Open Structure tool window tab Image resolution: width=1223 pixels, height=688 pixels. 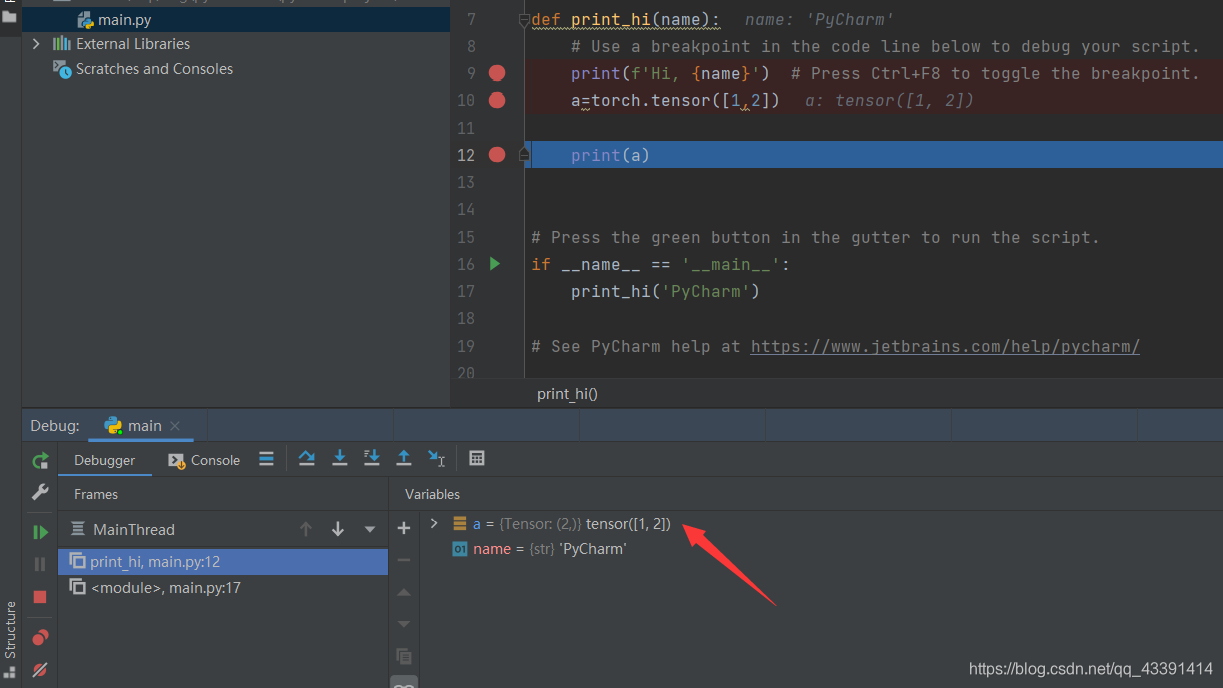tap(10, 642)
